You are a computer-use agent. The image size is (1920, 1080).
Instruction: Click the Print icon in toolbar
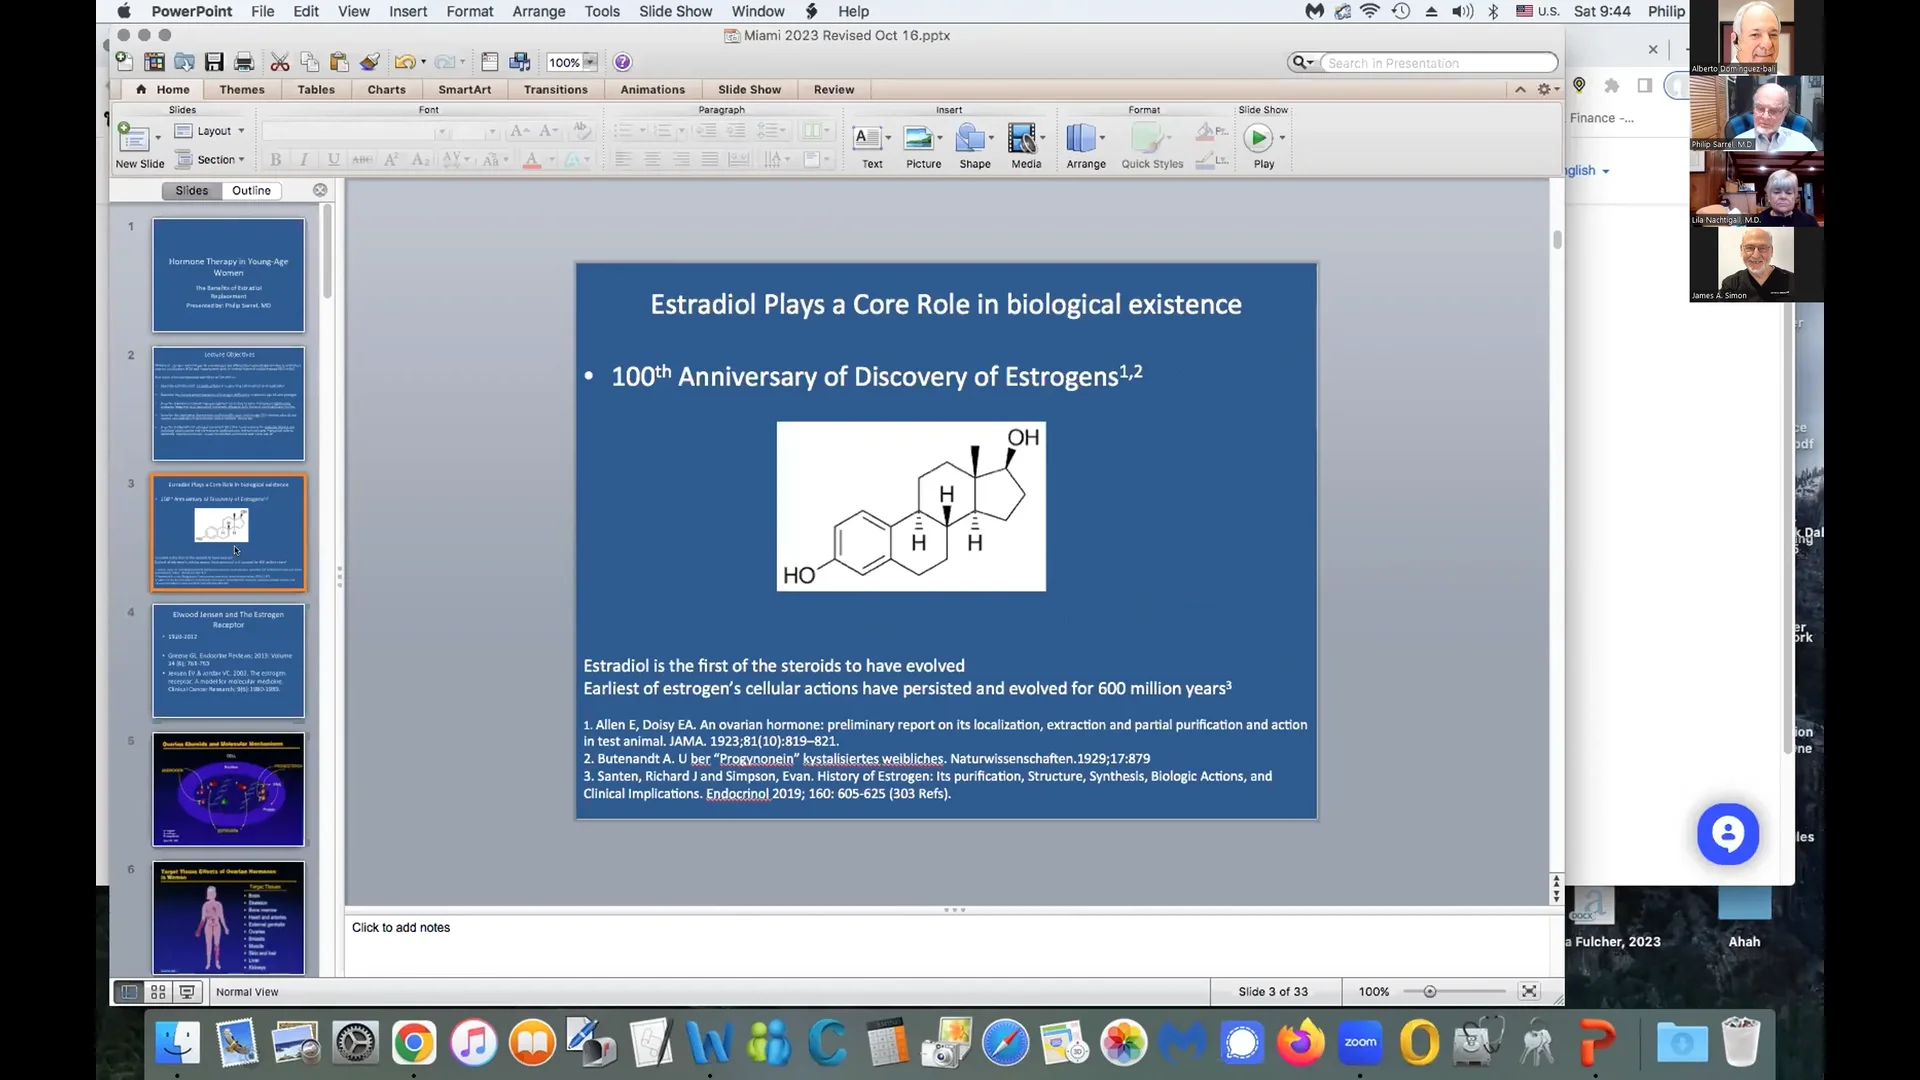pos(243,62)
